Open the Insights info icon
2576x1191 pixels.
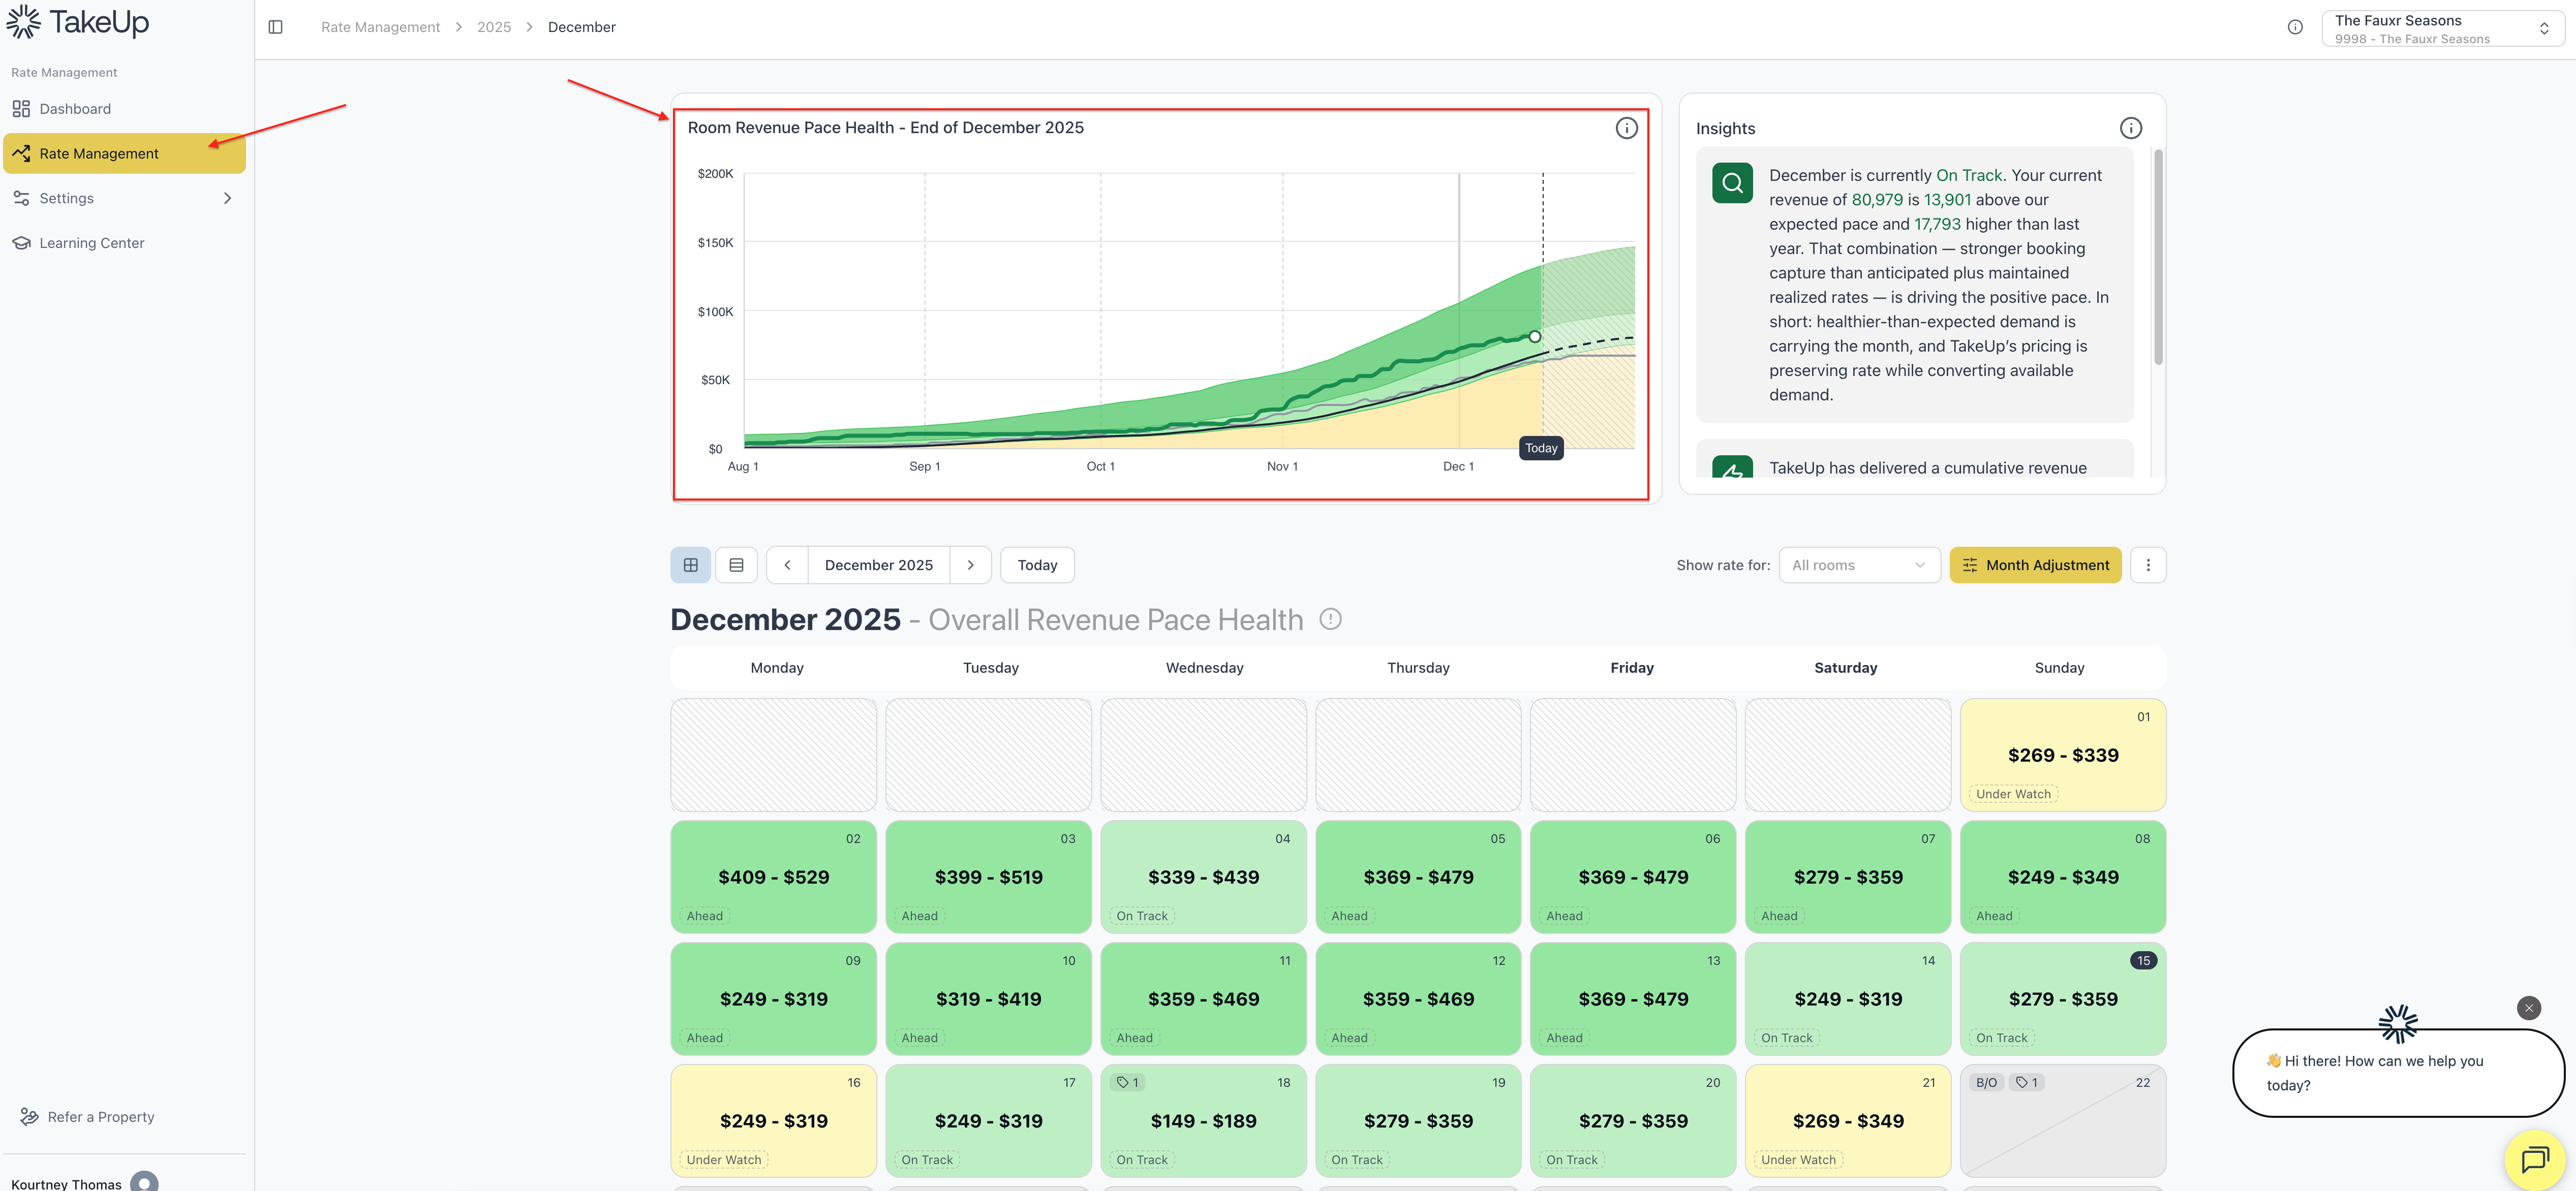point(2130,128)
